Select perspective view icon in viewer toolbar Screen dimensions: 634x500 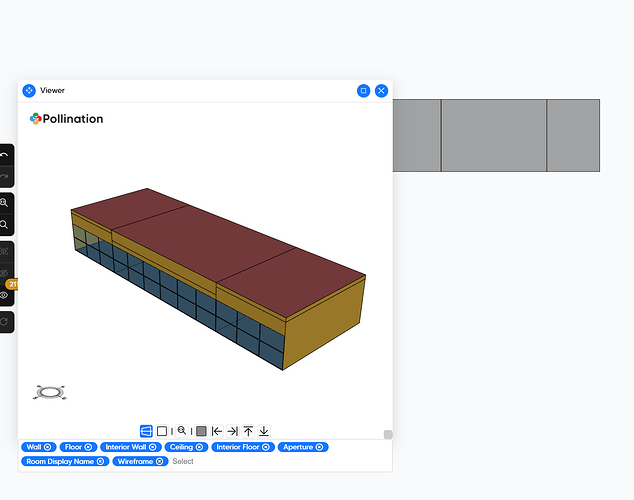point(146,431)
